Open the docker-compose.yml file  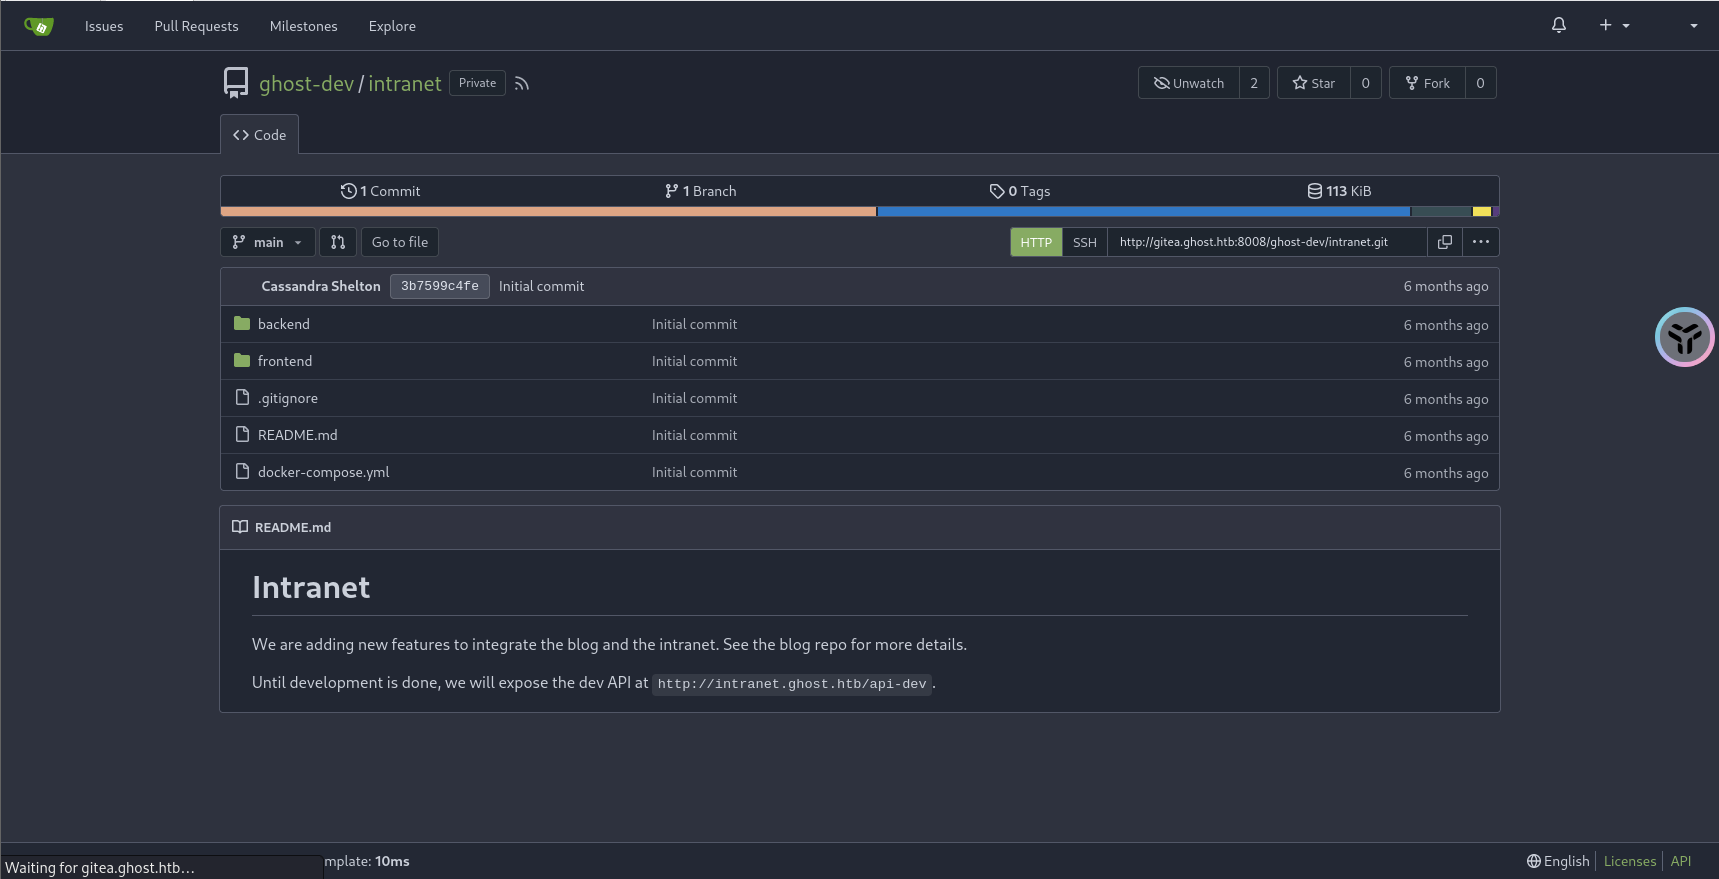coord(323,472)
